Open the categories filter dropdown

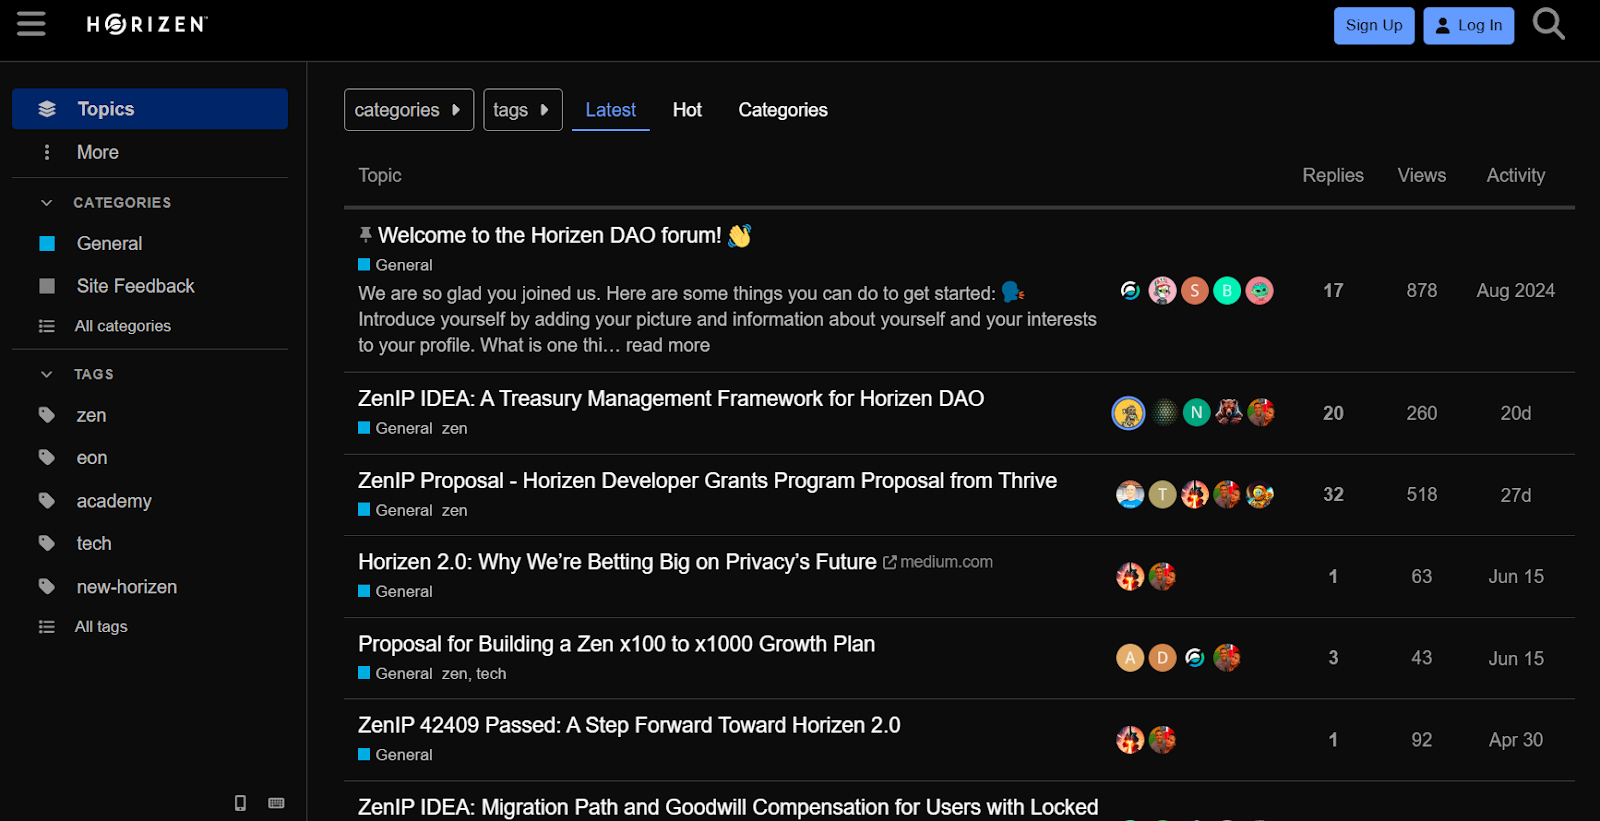tap(409, 110)
